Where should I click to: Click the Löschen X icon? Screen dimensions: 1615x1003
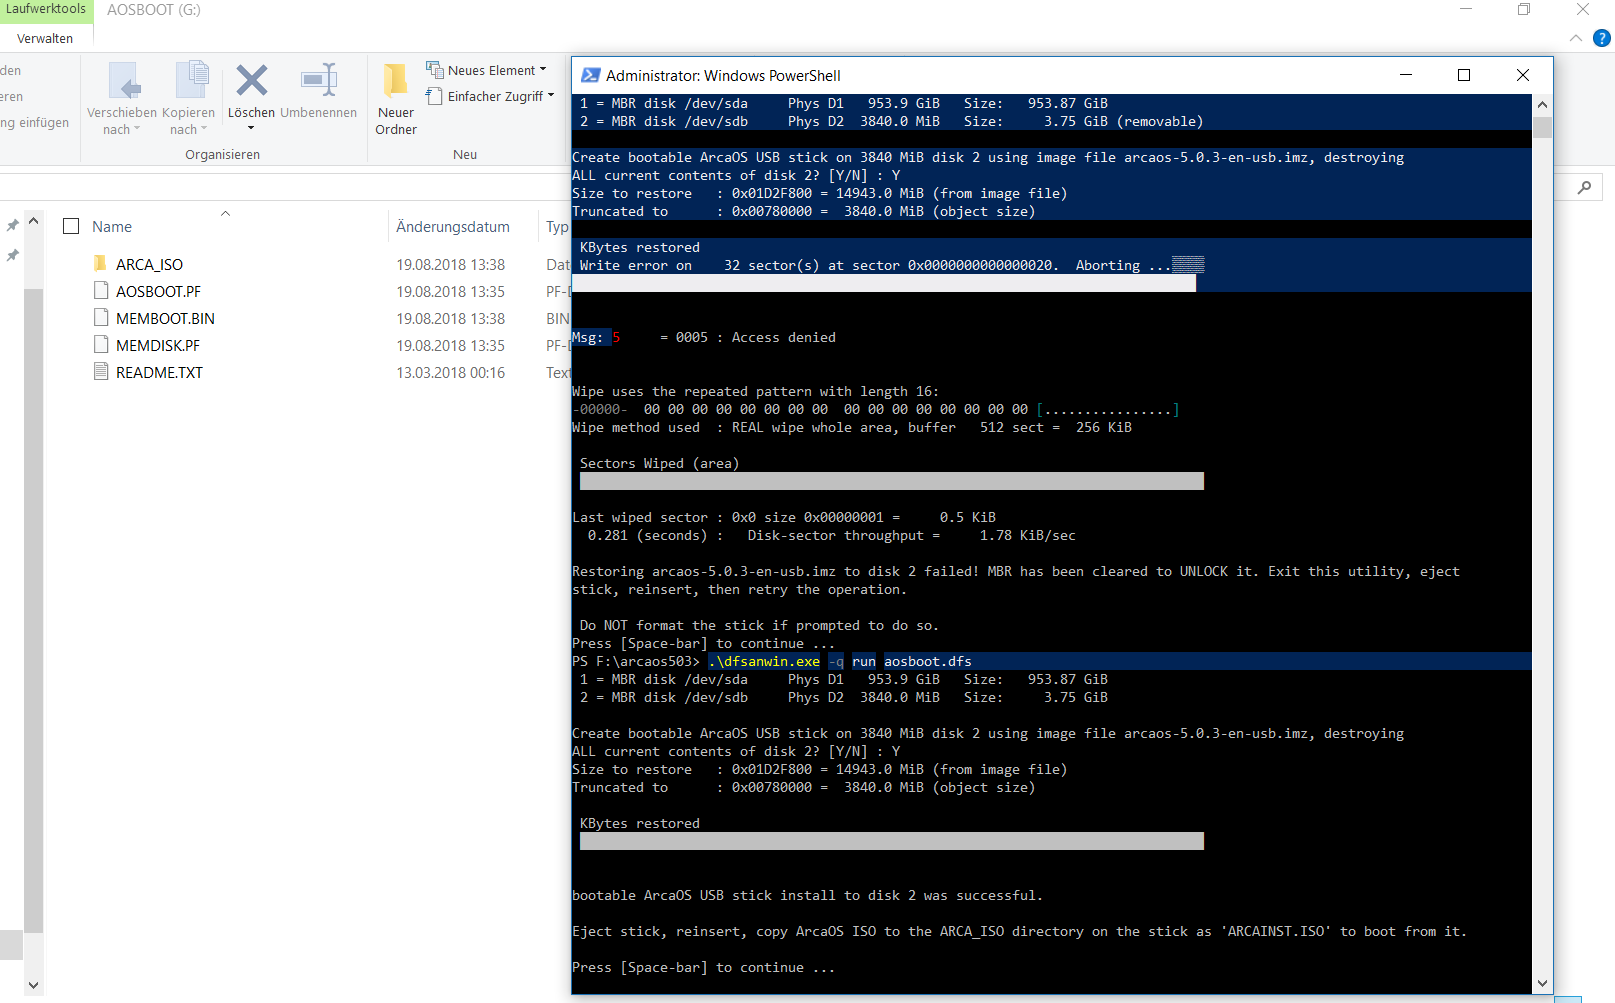(252, 80)
